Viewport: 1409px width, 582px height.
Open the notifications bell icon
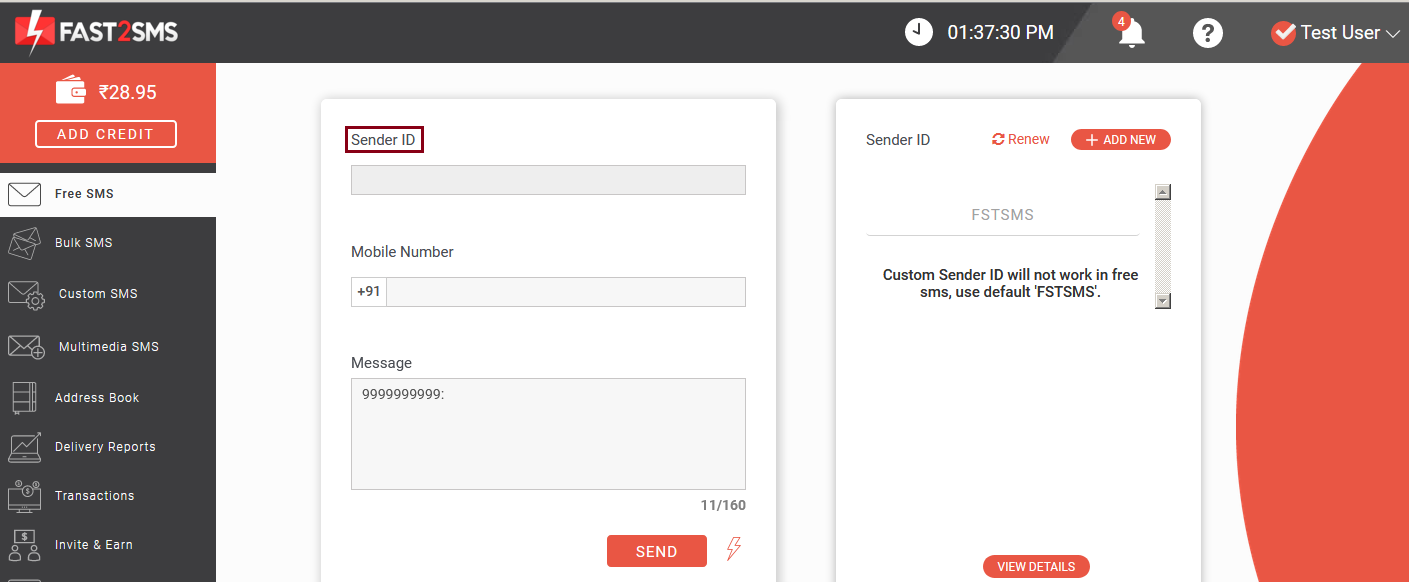[x=1131, y=32]
